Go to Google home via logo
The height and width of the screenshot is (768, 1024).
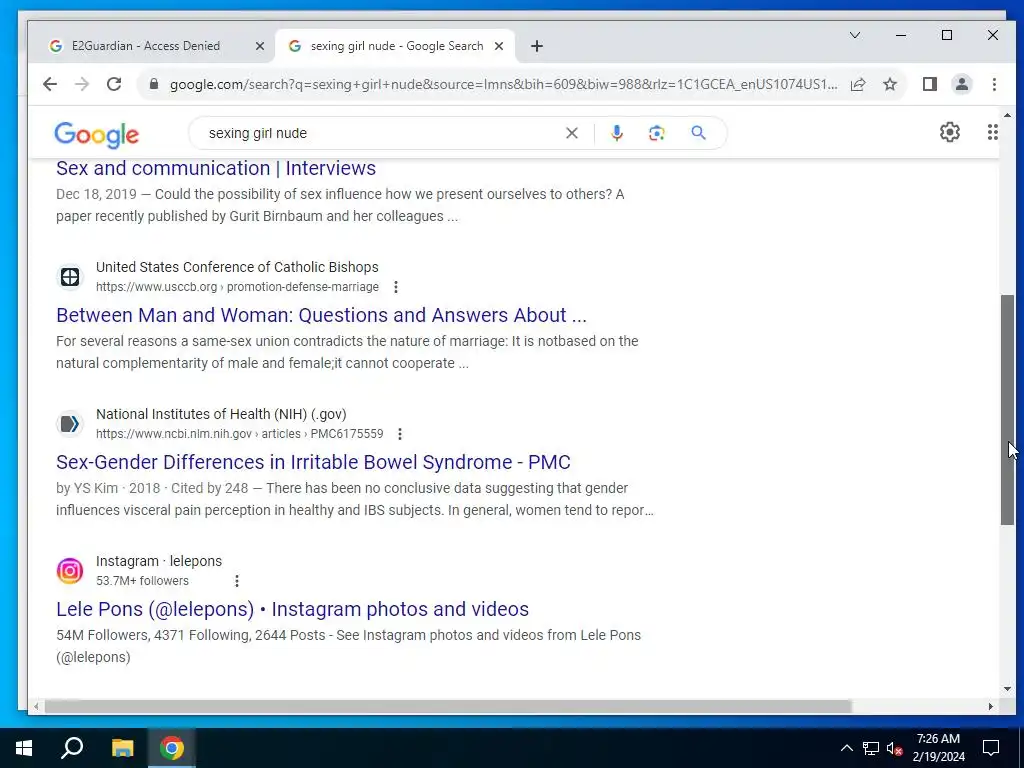97,135
